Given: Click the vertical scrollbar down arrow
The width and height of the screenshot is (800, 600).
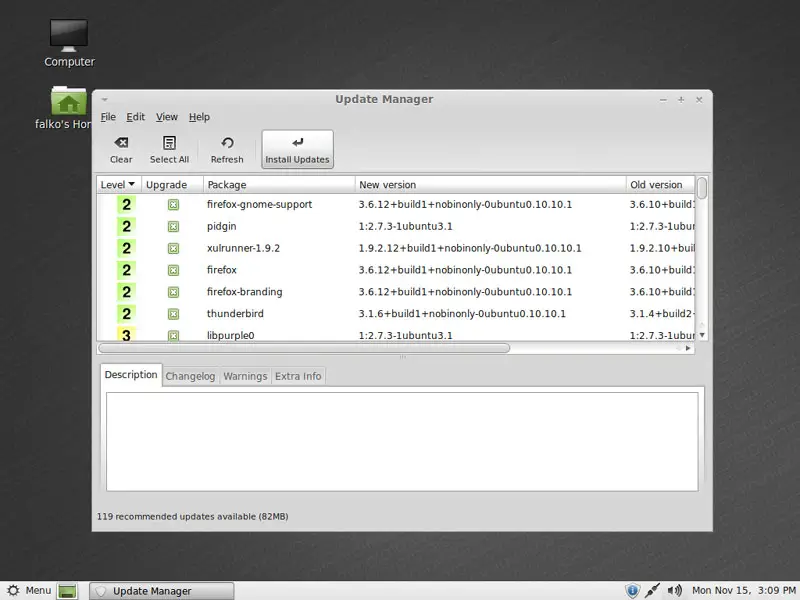Looking at the screenshot, I should point(702,335).
